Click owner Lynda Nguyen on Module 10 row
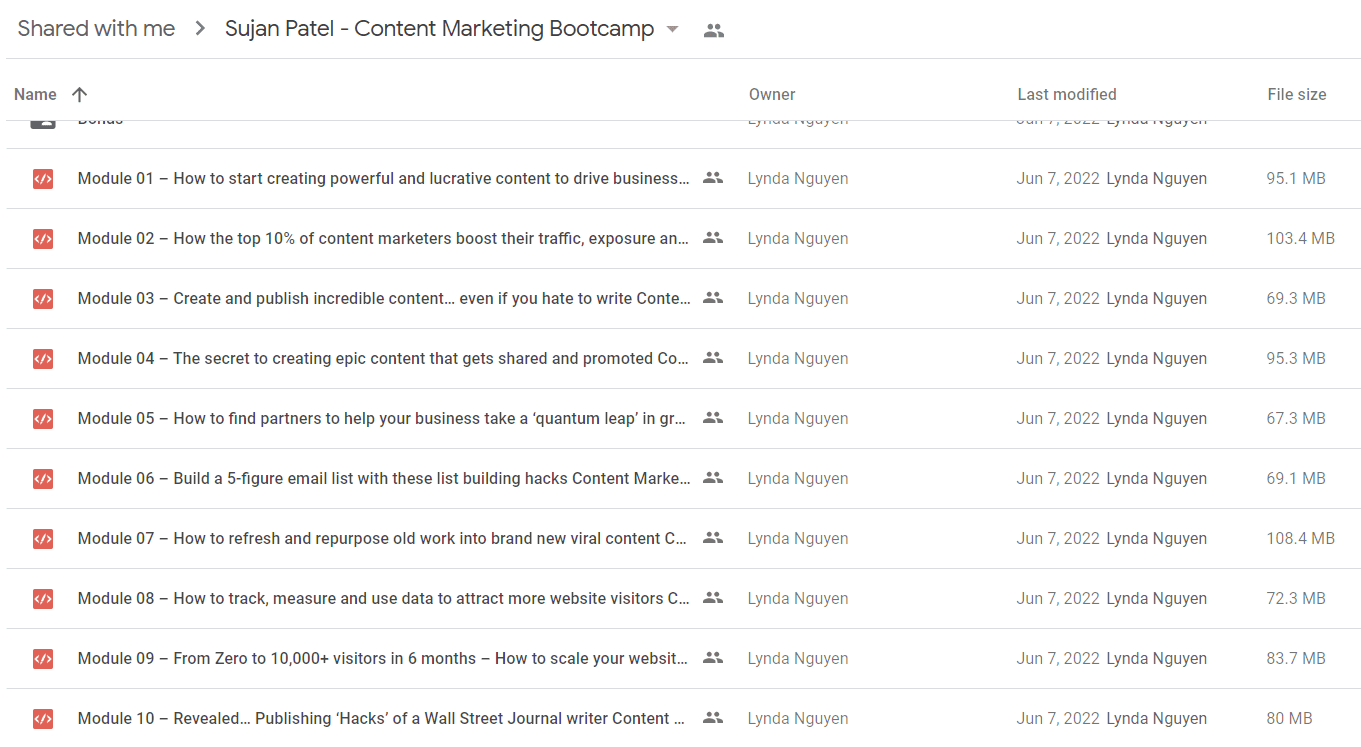 [798, 719]
